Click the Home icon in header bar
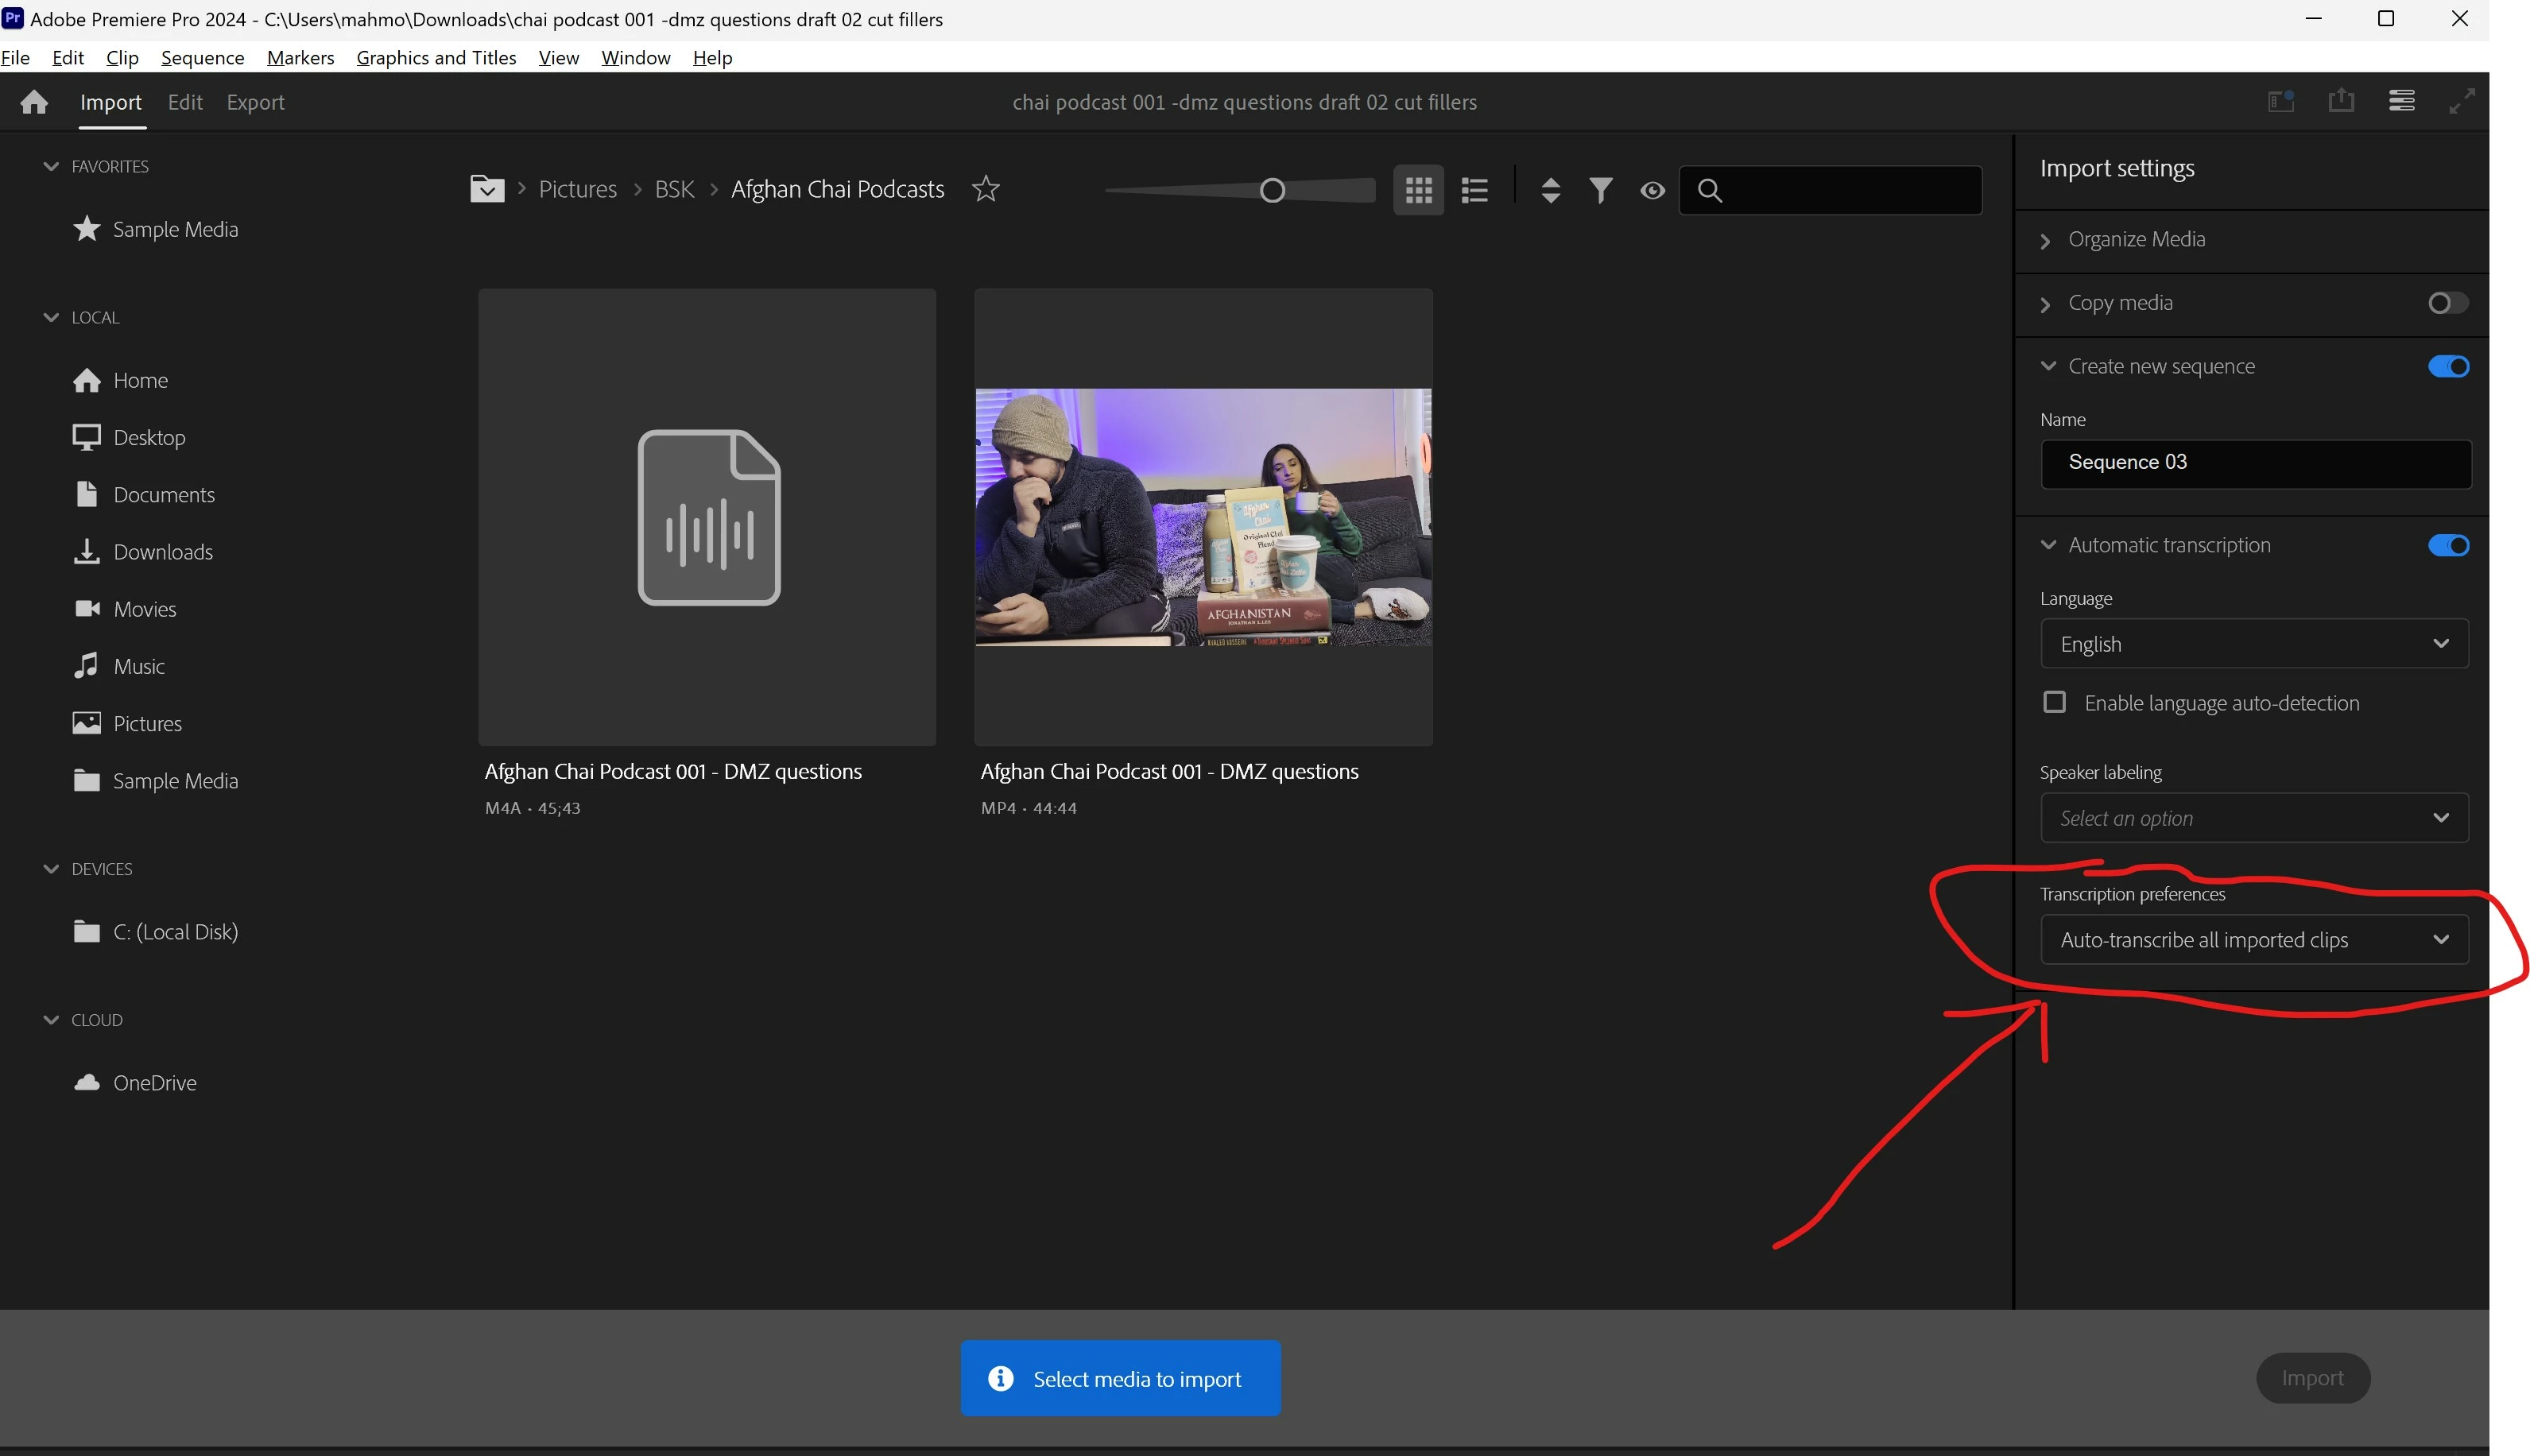This screenshot has width=2530, height=1456. [x=34, y=102]
